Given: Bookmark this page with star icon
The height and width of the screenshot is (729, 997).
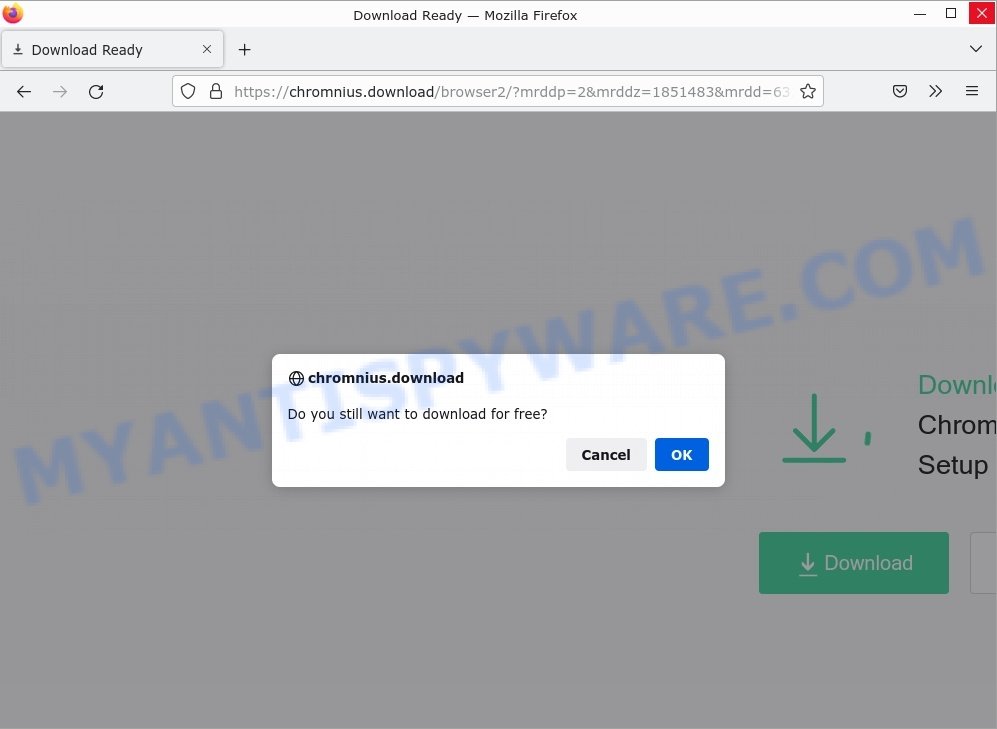Looking at the screenshot, I should [x=808, y=92].
